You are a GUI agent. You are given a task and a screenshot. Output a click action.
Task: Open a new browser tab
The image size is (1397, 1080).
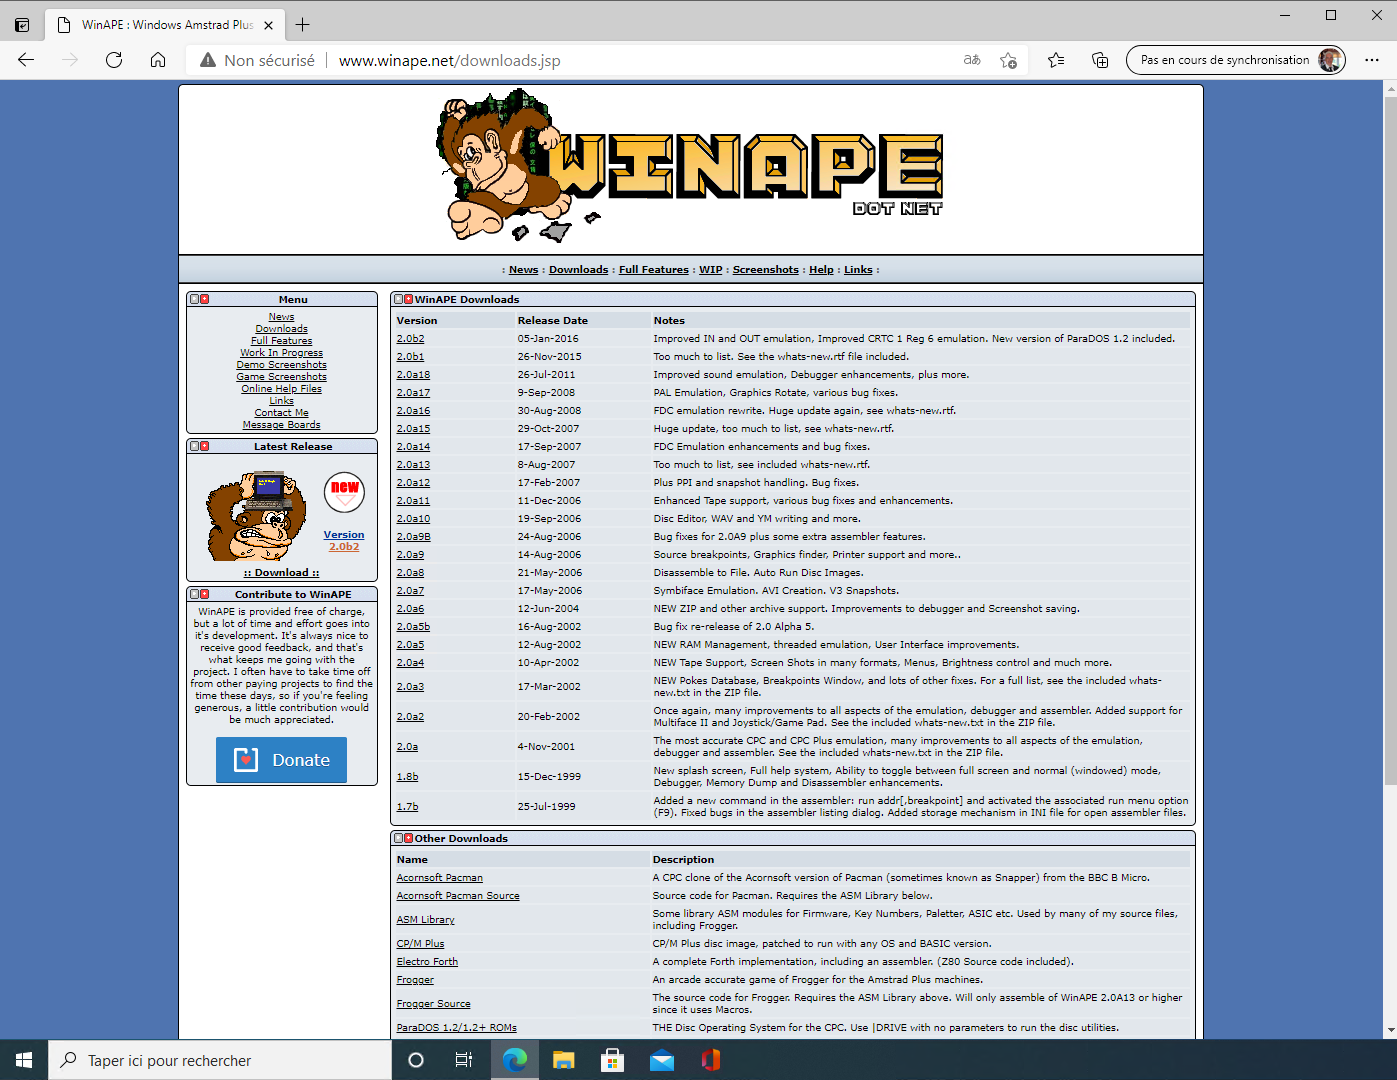pos(303,24)
